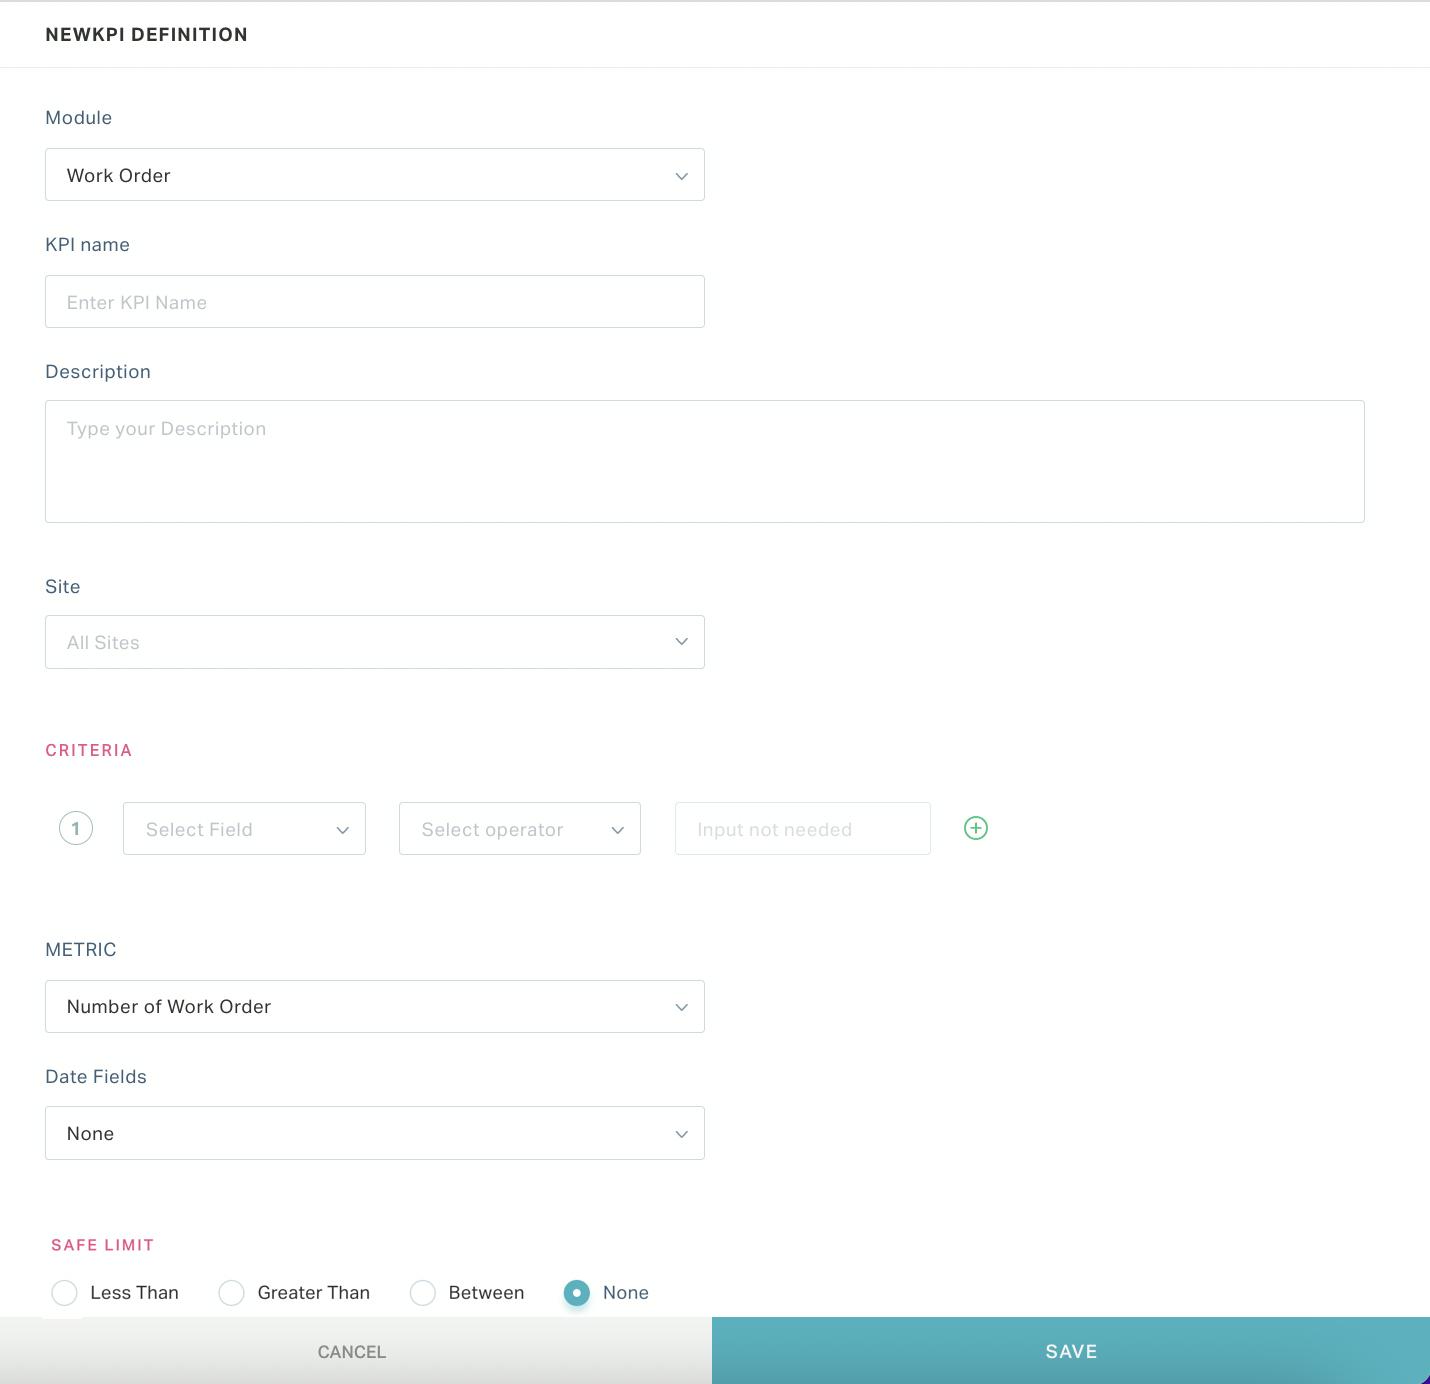
Task: Click the "Date Fields" label
Action: click(x=96, y=1077)
